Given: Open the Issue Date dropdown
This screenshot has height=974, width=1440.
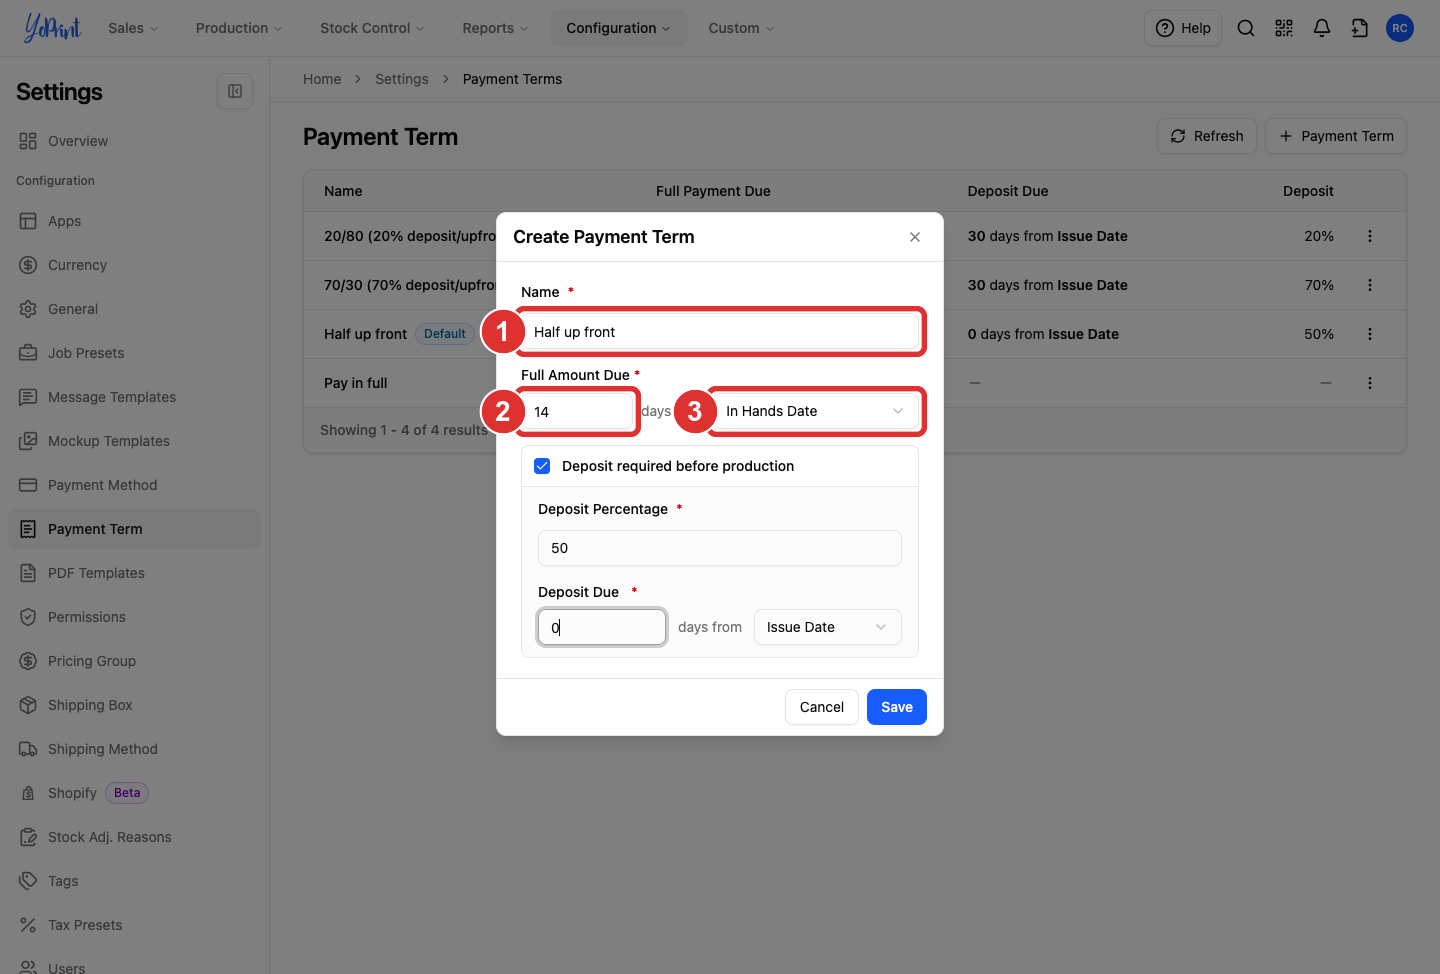Looking at the screenshot, I should (827, 627).
